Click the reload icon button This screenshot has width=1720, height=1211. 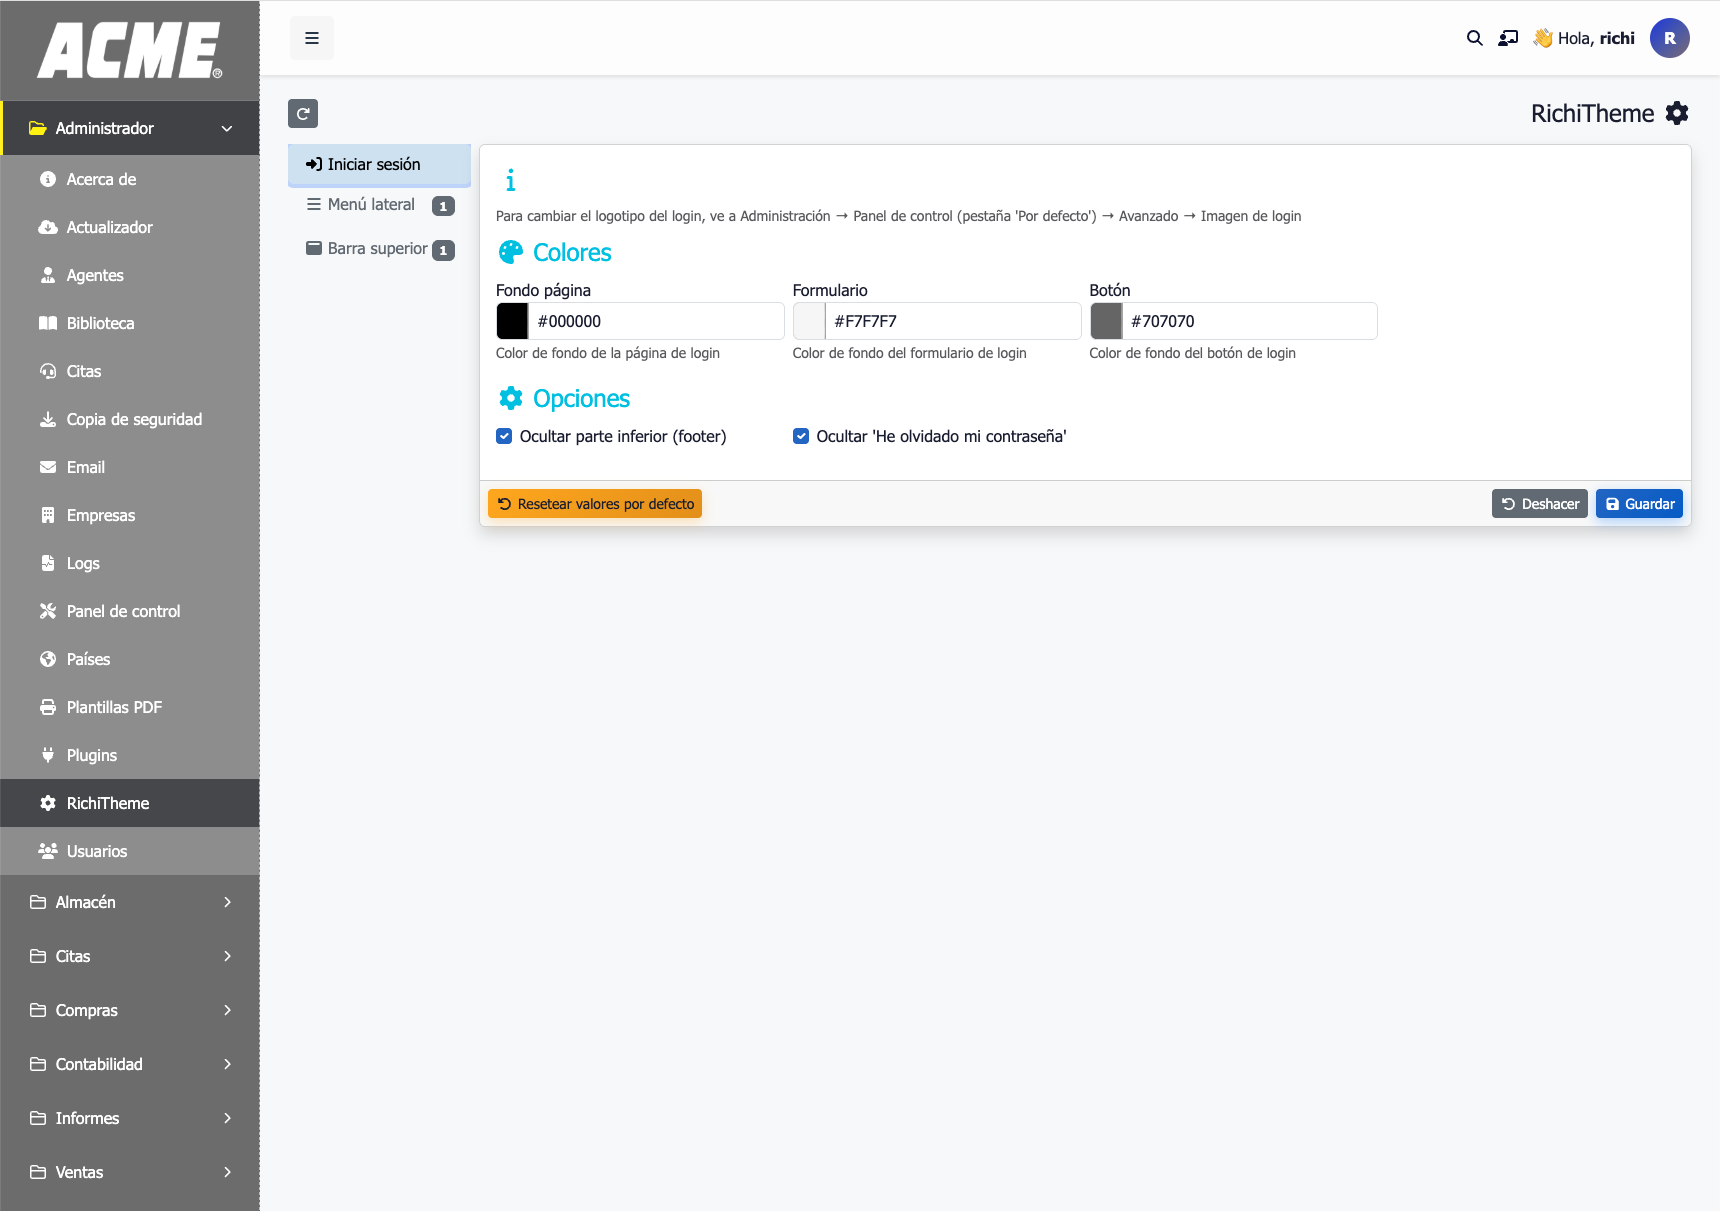[x=303, y=114]
